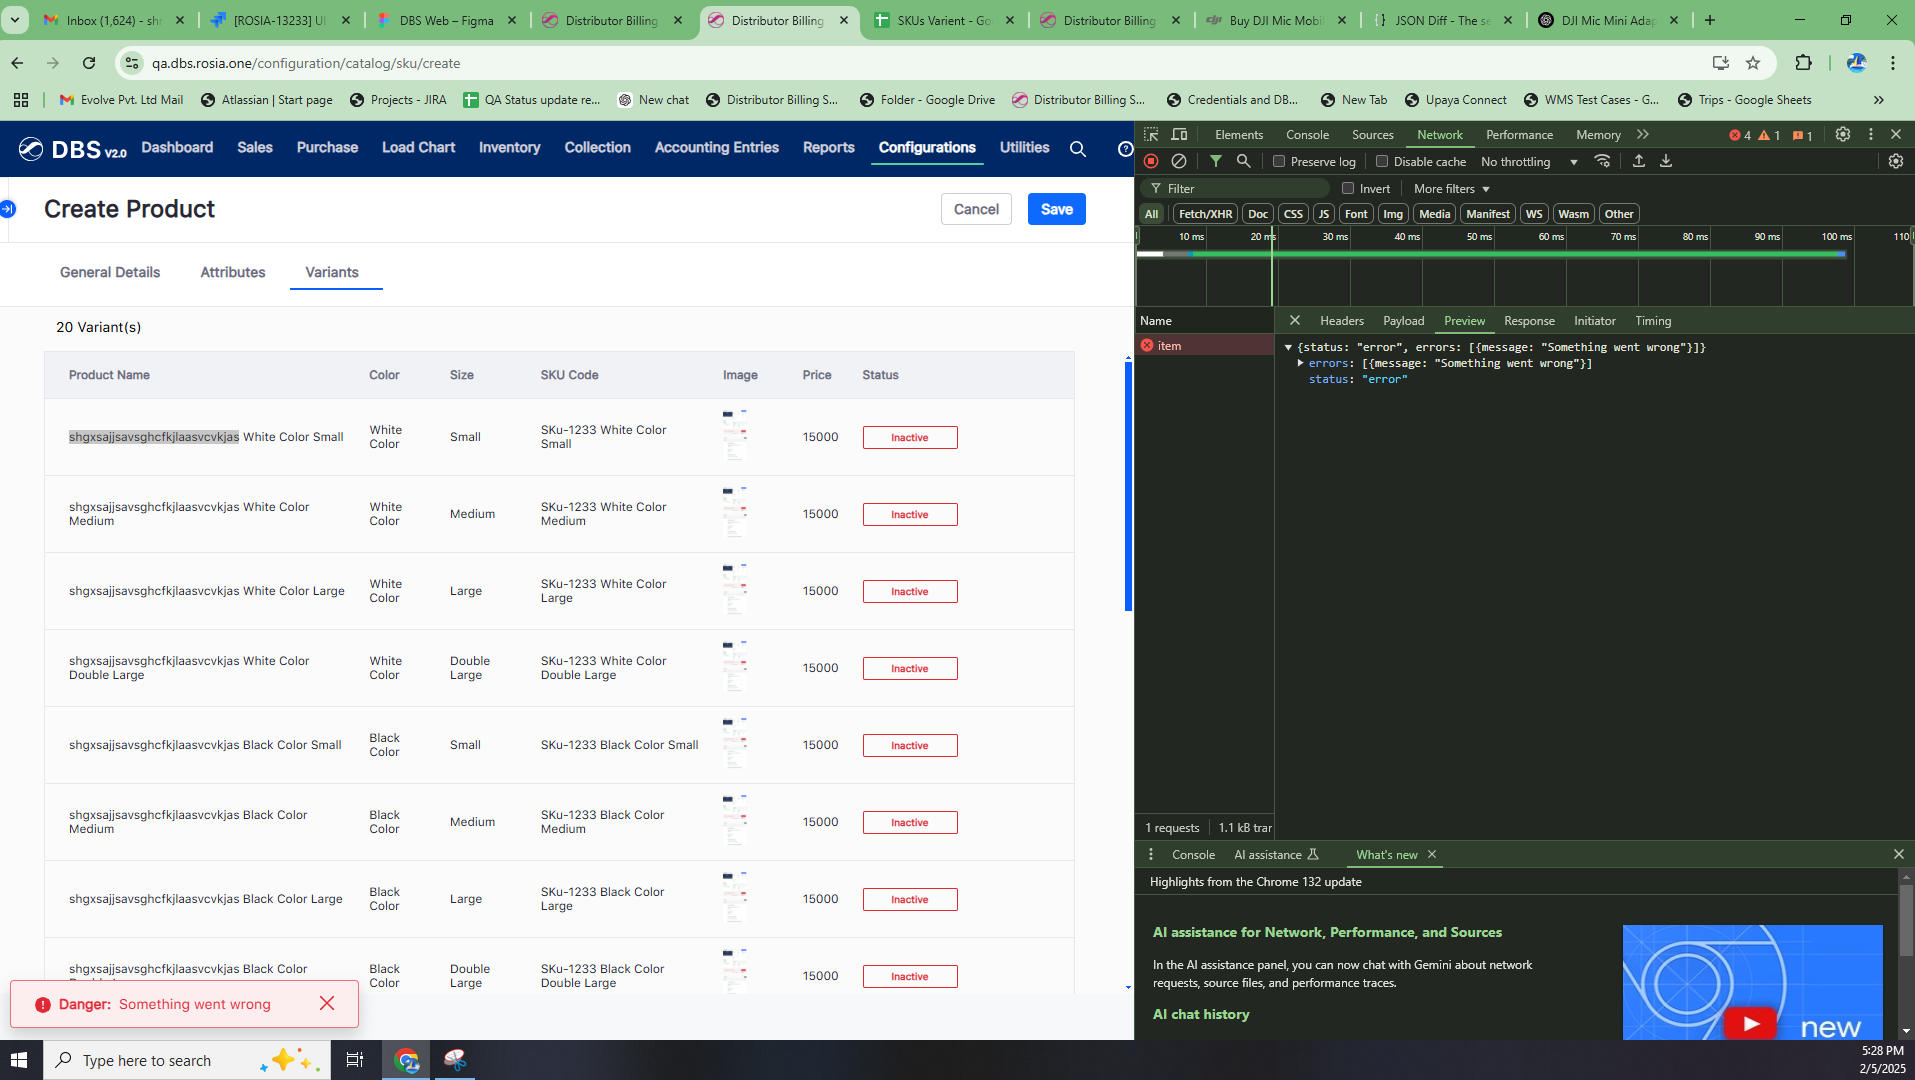The image size is (1915, 1080).
Task: Dismiss the Something went wrong alert
Action: point(327,1003)
